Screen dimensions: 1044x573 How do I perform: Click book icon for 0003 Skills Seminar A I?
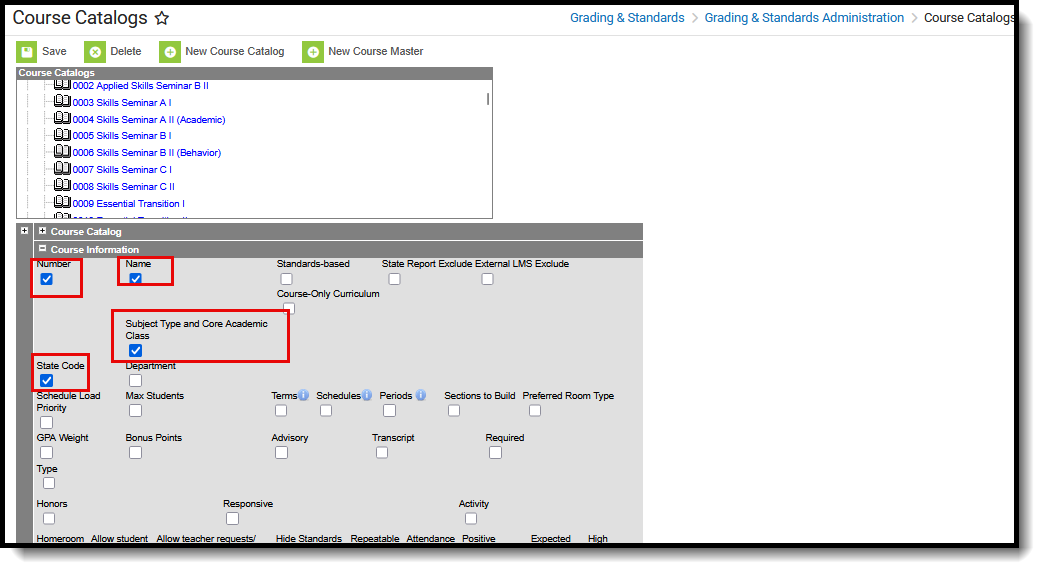(62, 101)
